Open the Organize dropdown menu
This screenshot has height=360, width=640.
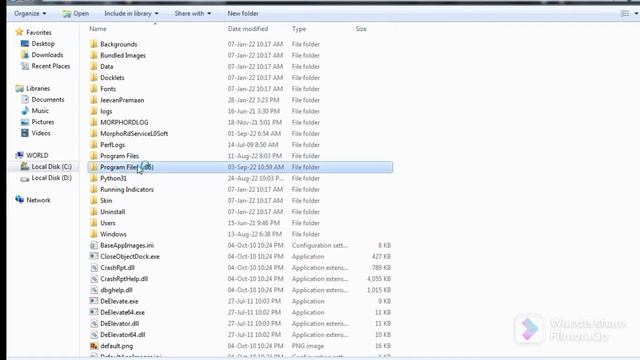[30, 13]
